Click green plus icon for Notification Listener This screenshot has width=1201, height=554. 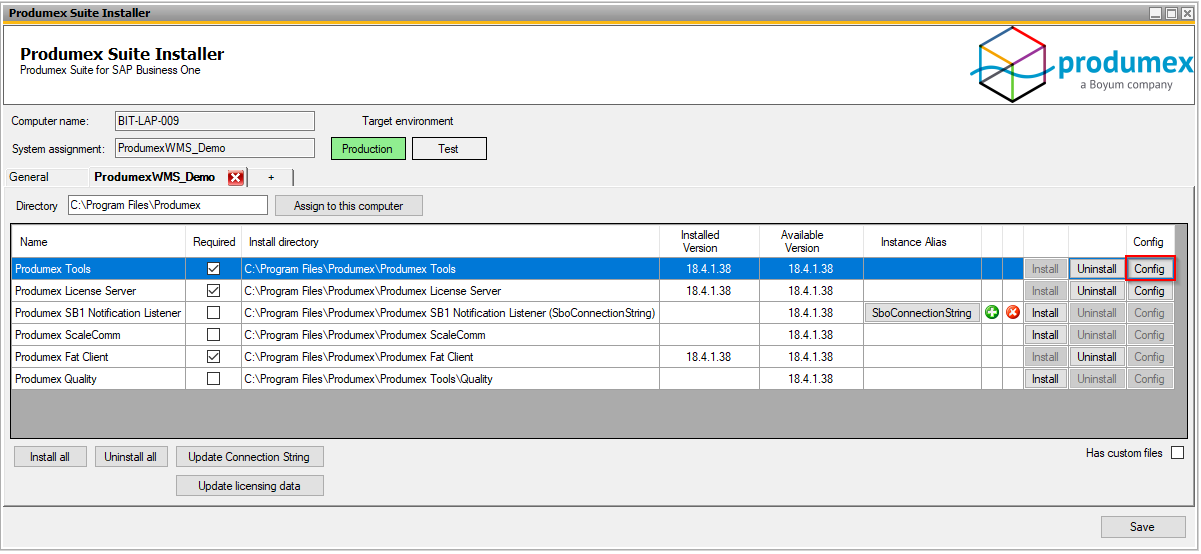tap(992, 313)
